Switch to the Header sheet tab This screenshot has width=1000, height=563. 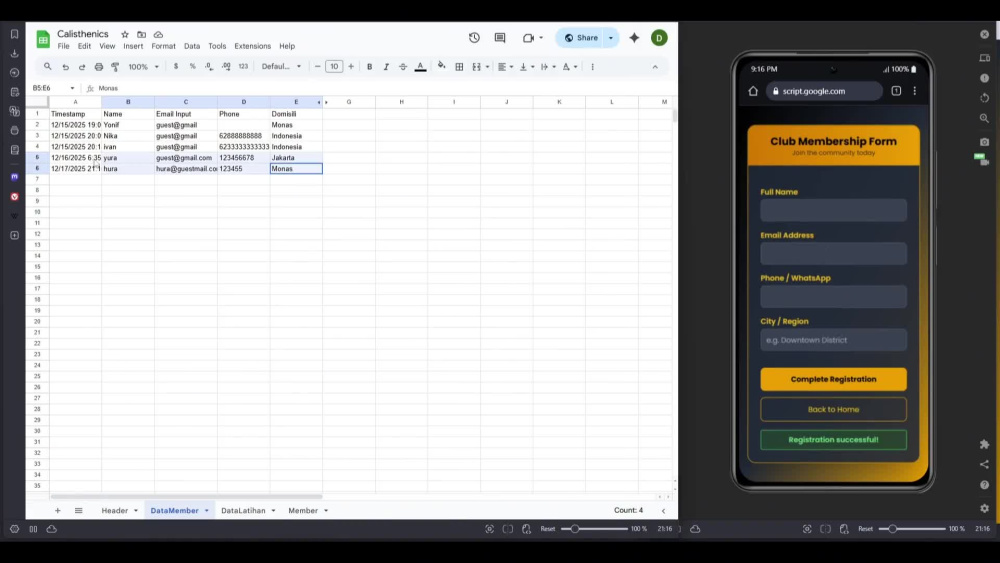(115, 511)
